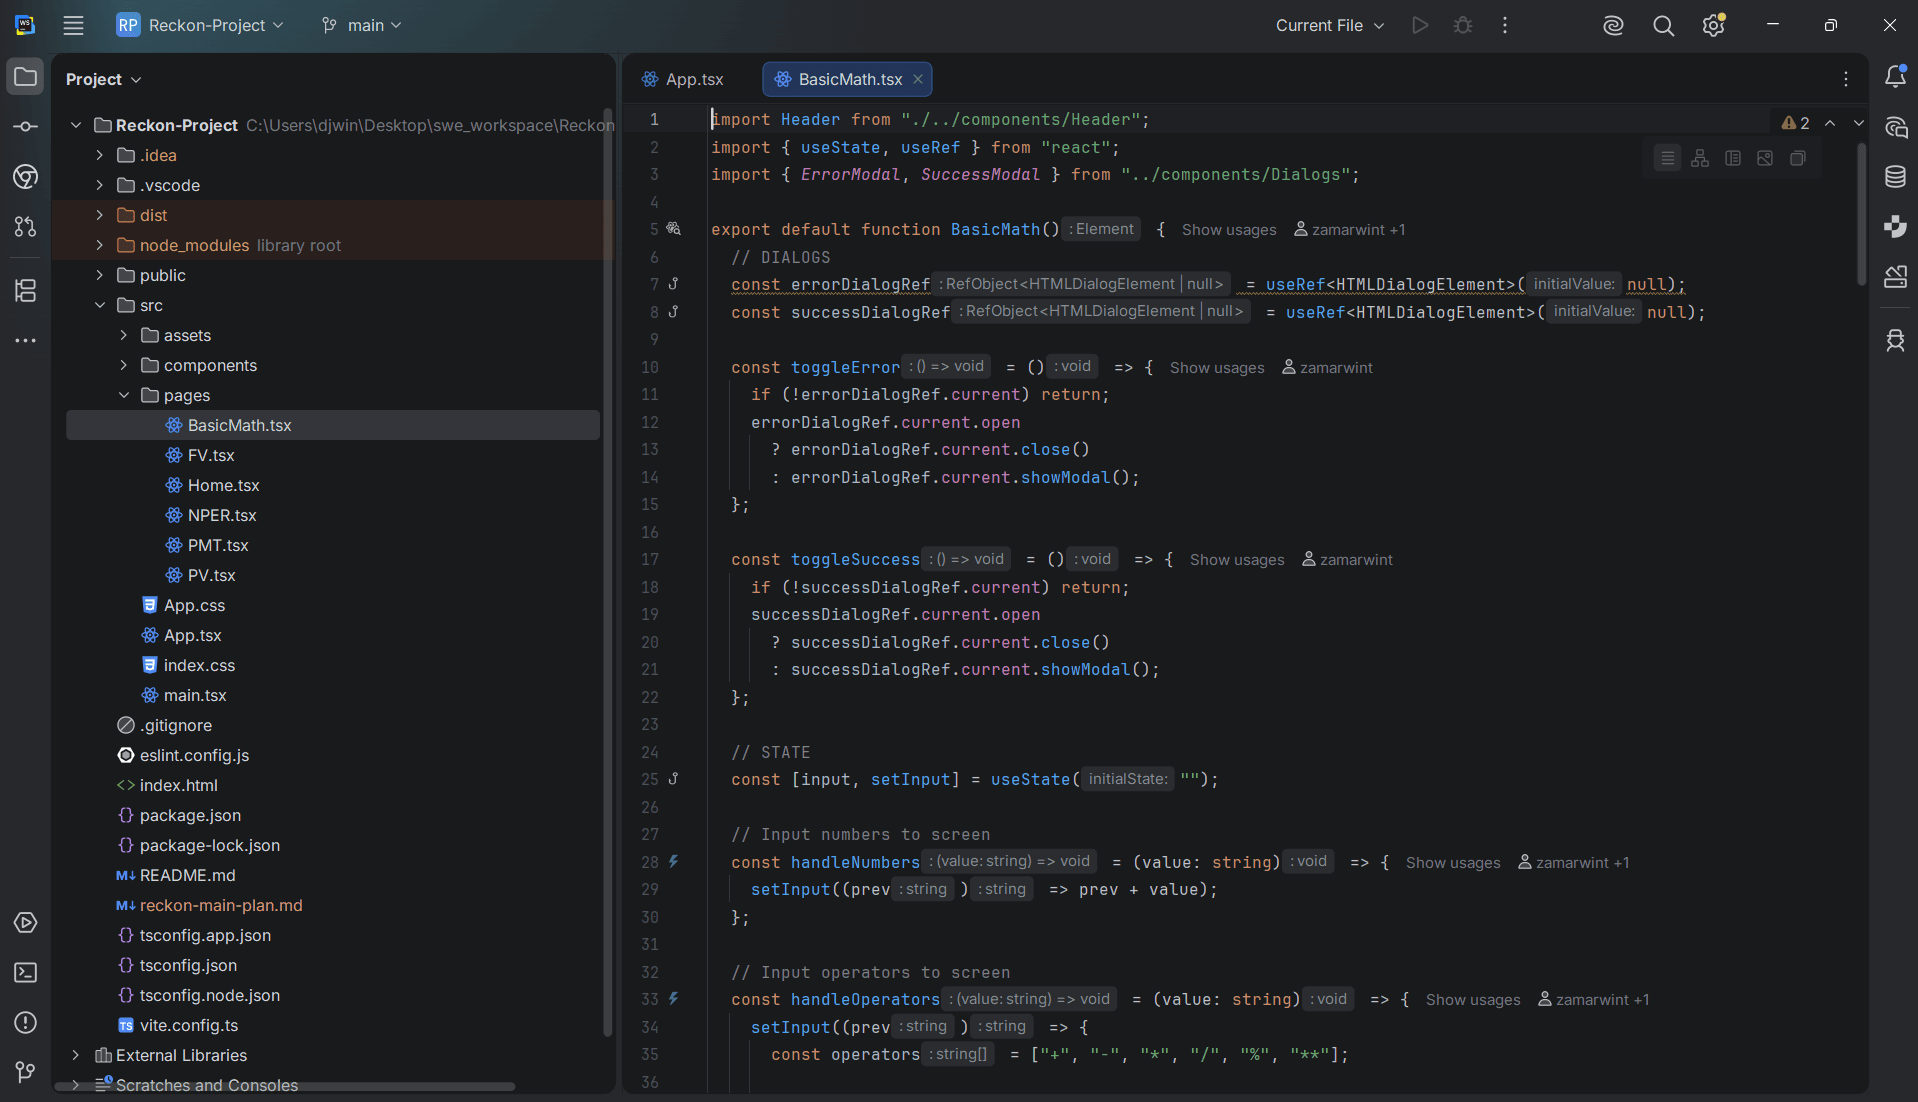Select reckon-main-plan.md file

pos(333,905)
